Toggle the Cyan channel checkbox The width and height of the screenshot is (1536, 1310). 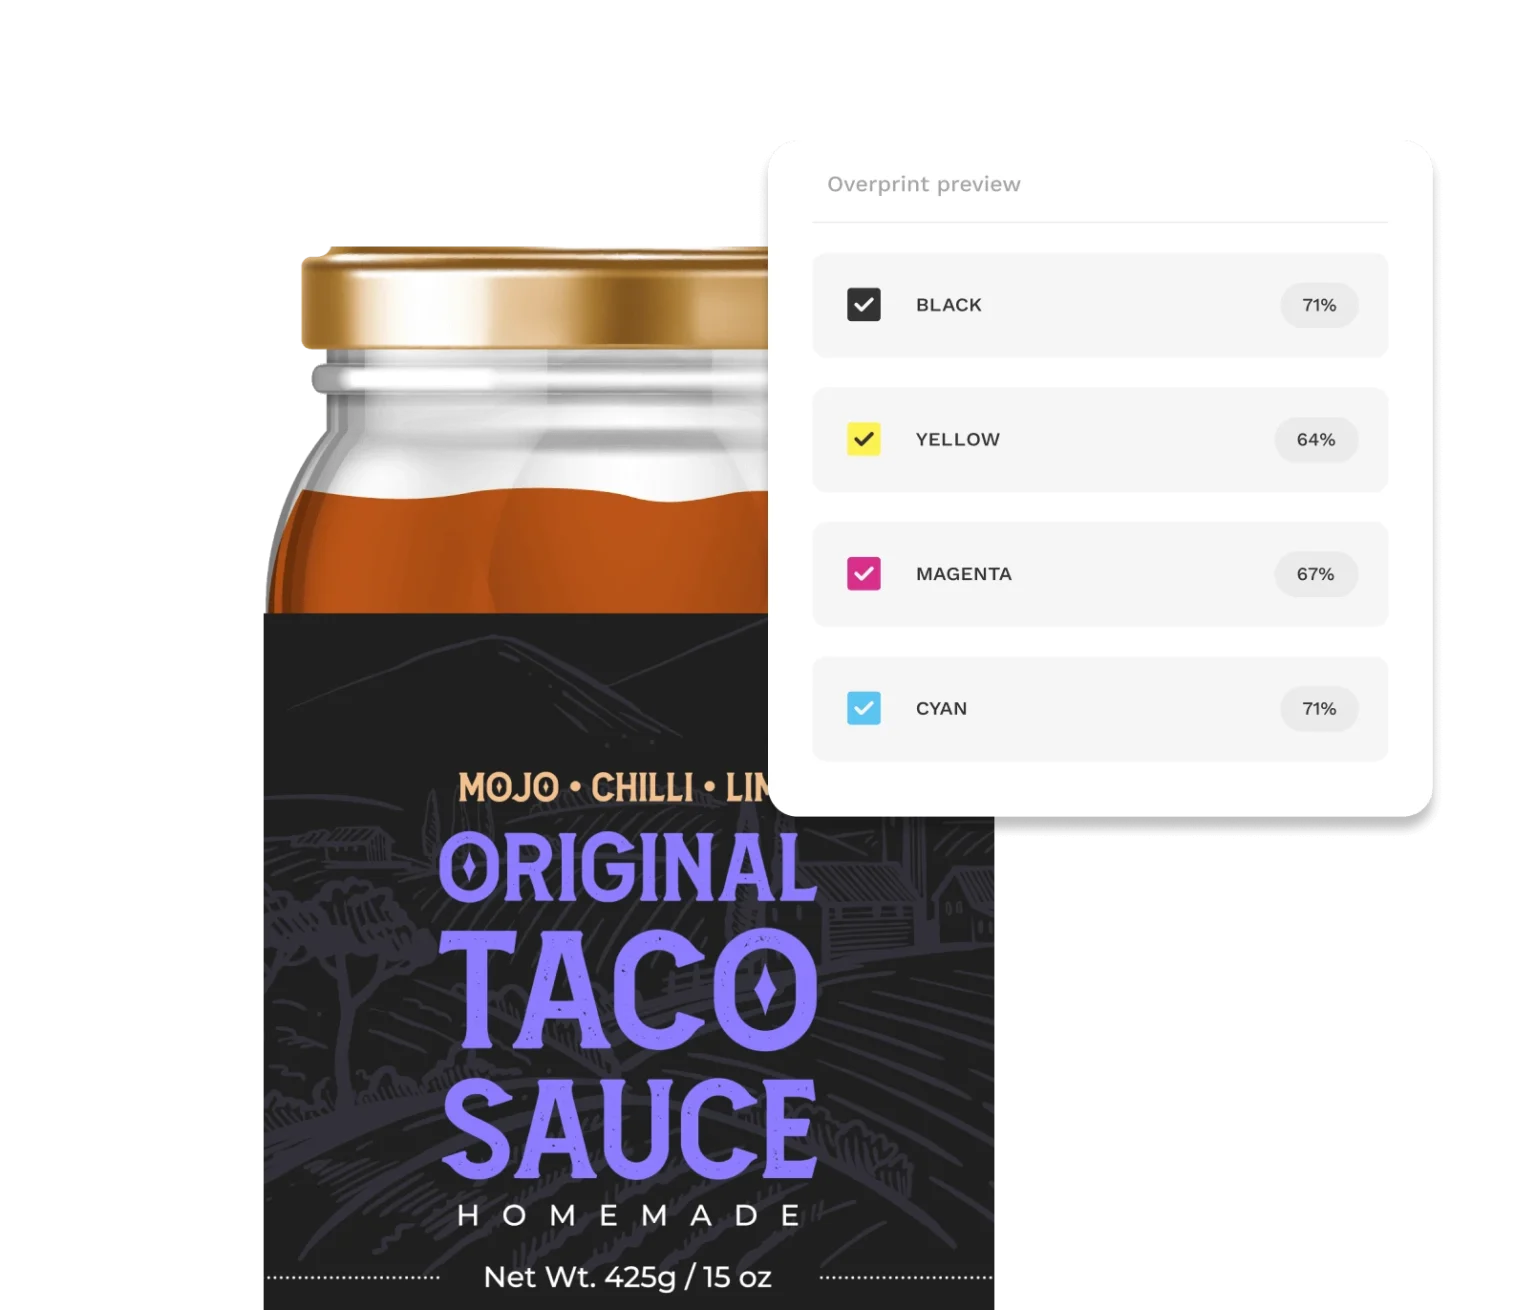click(864, 708)
